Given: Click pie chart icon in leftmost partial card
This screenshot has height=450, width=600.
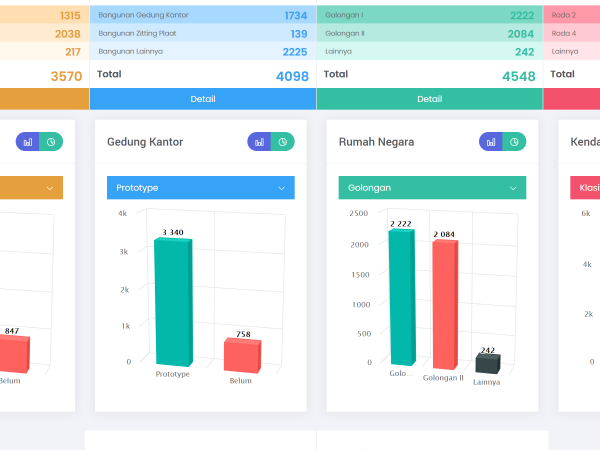Looking at the screenshot, I should coord(51,142).
